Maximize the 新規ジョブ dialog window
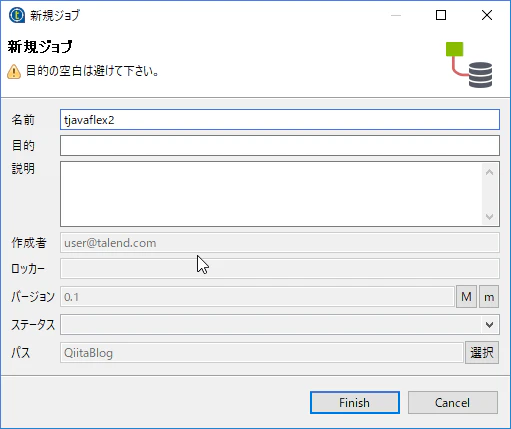The image size is (511, 429). (441, 15)
